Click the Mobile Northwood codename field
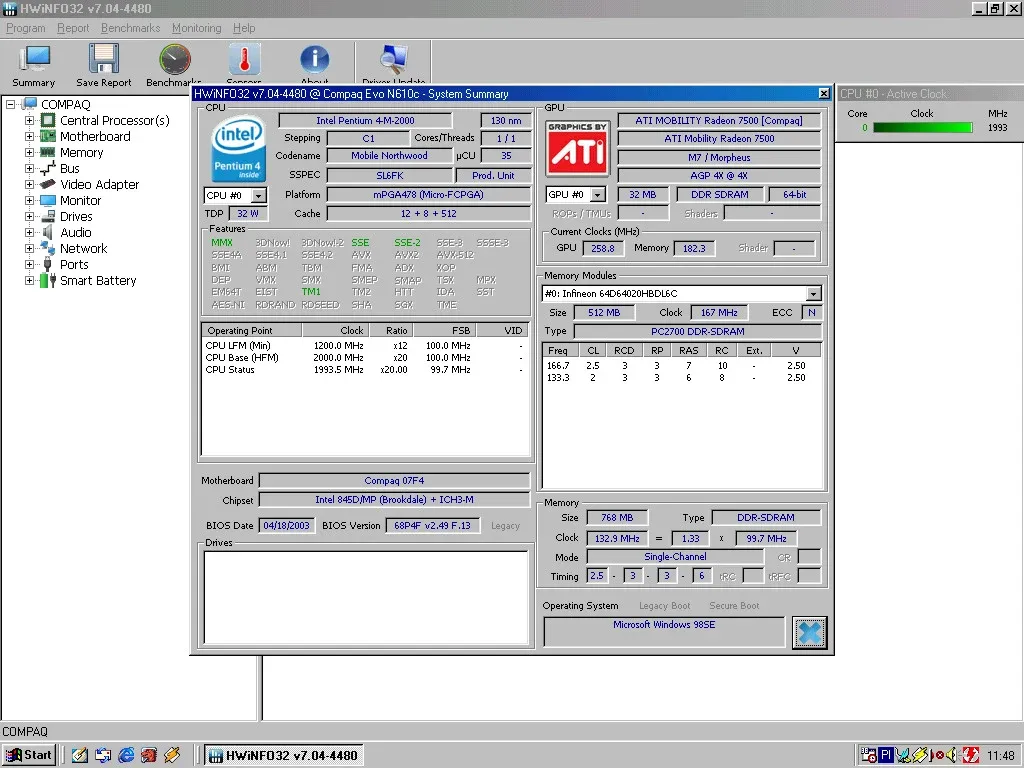 click(x=389, y=156)
